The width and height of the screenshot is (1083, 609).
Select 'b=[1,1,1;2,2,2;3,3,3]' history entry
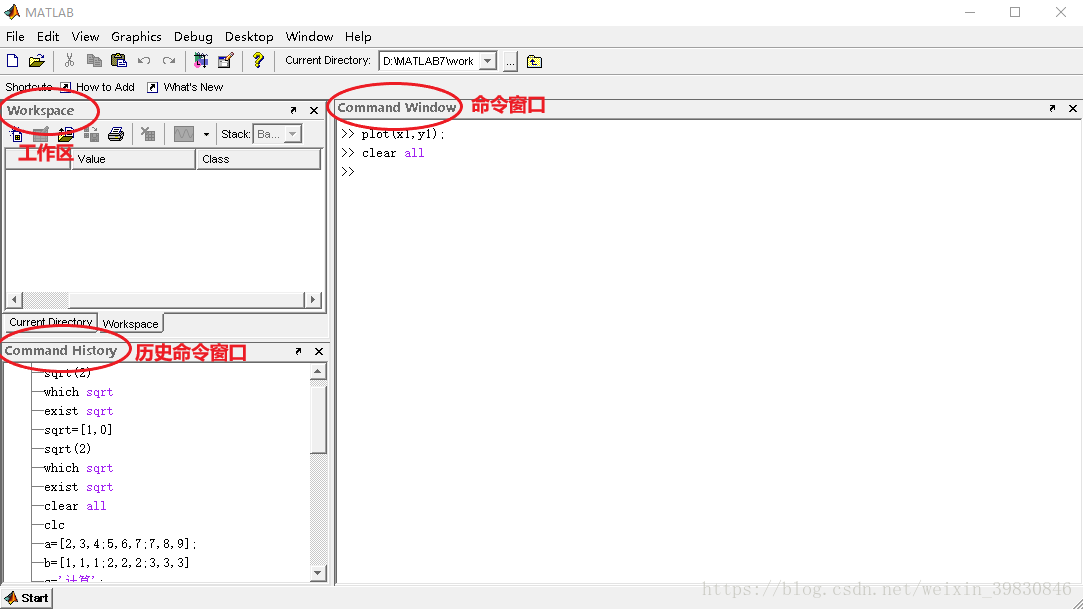click(x=117, y=563)
